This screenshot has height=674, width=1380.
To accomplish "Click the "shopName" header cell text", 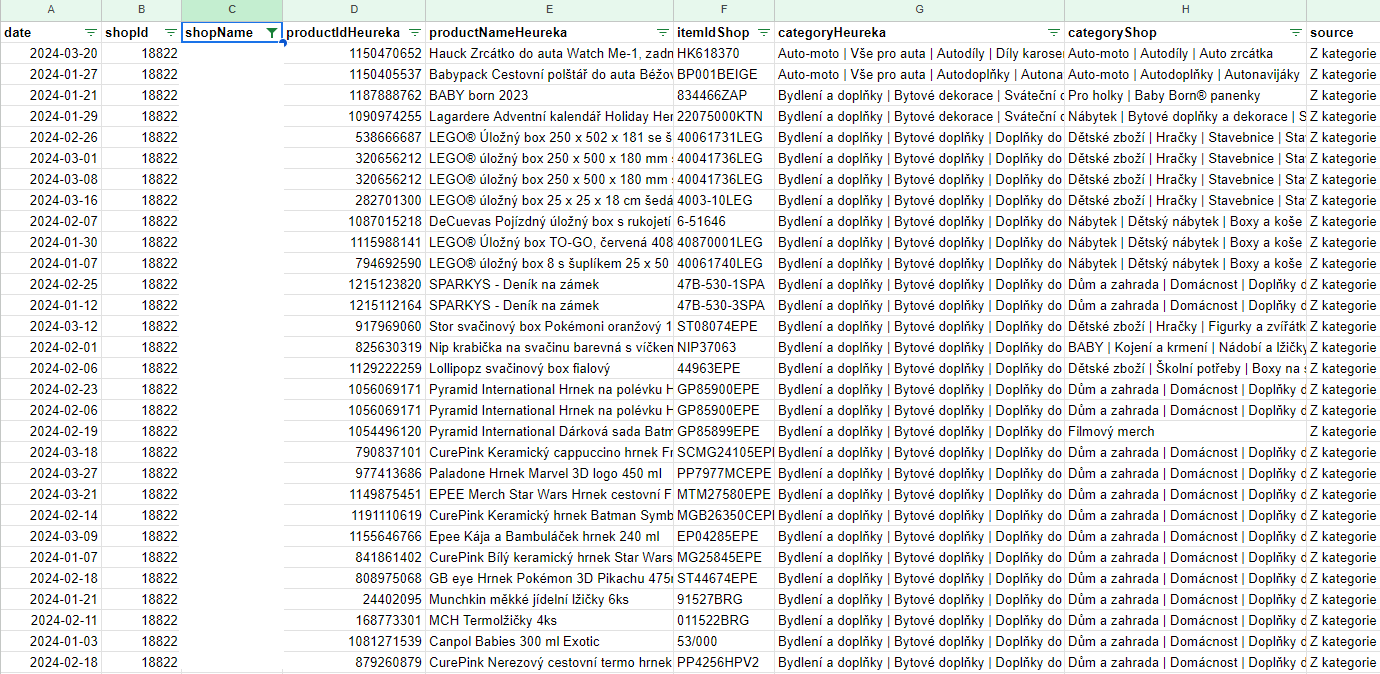I will tap(219, 33).
